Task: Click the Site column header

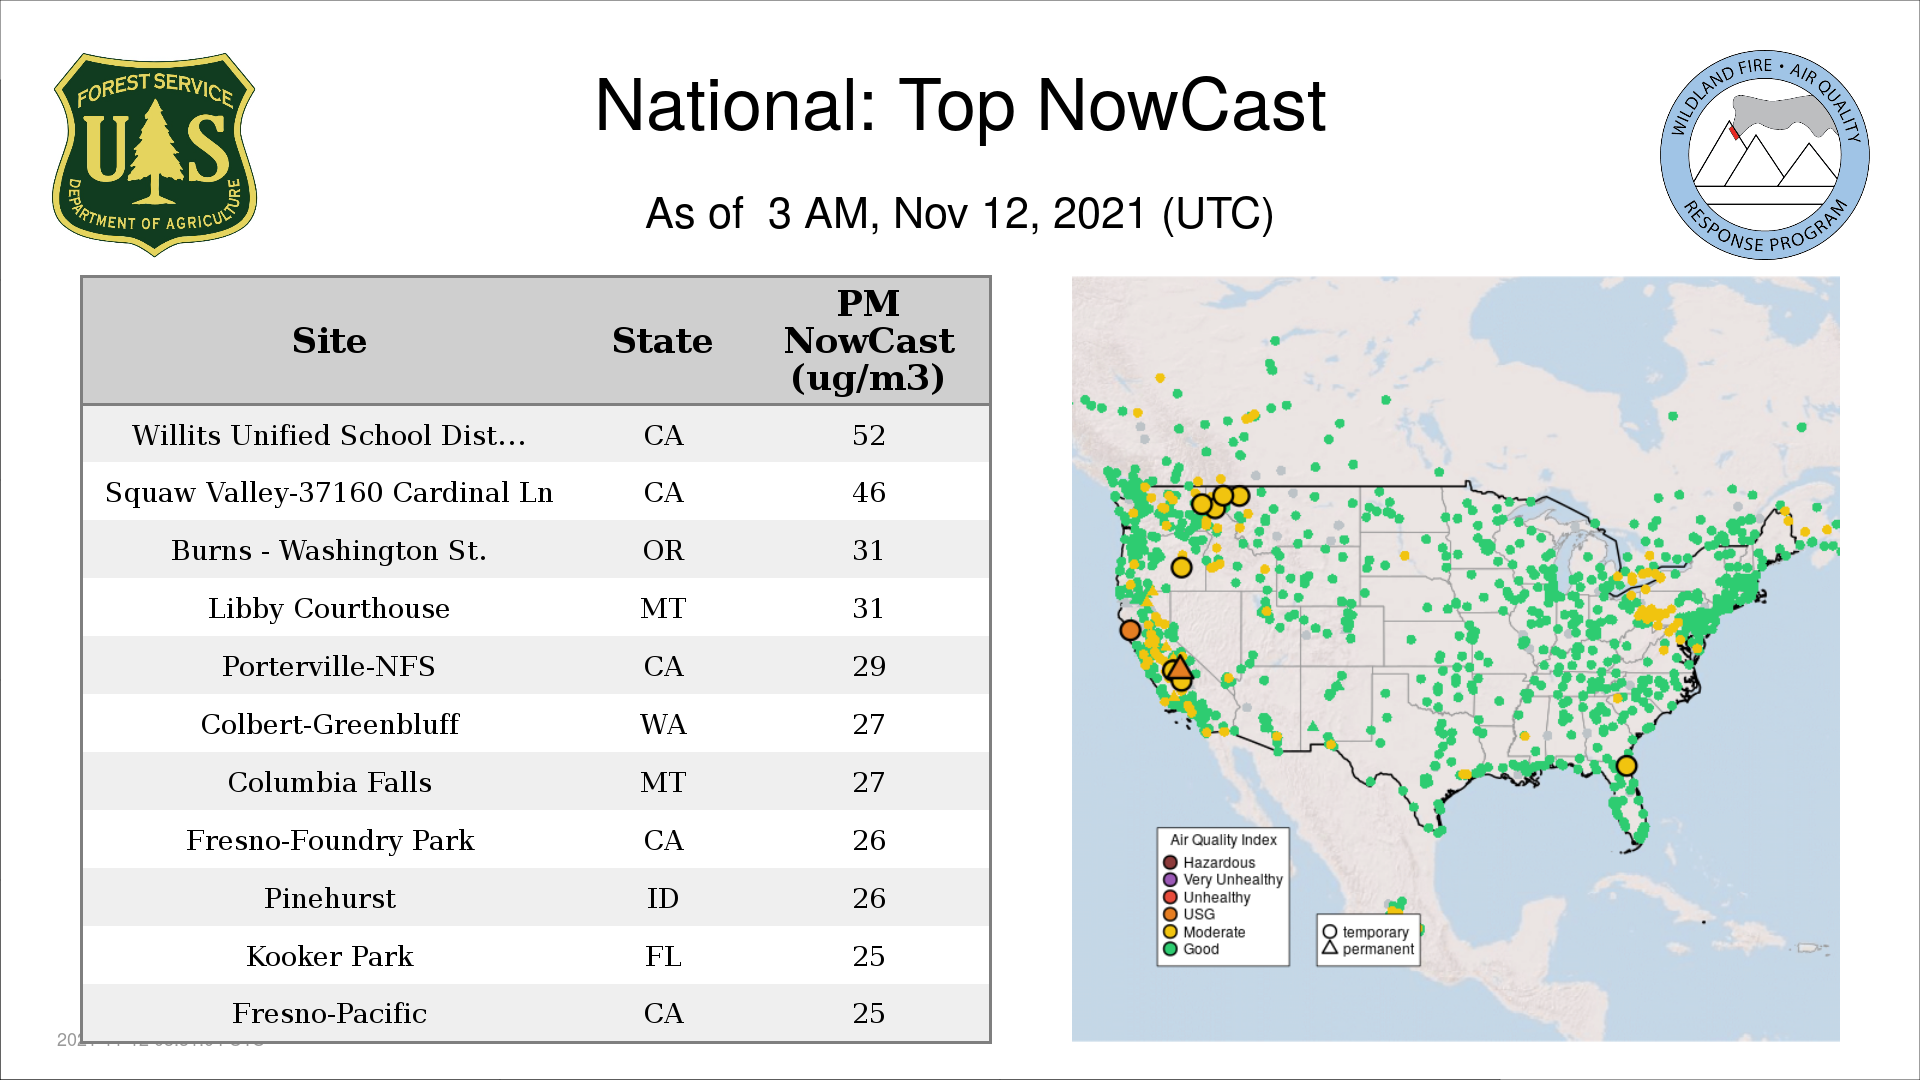Action: [x=329, y=341]
